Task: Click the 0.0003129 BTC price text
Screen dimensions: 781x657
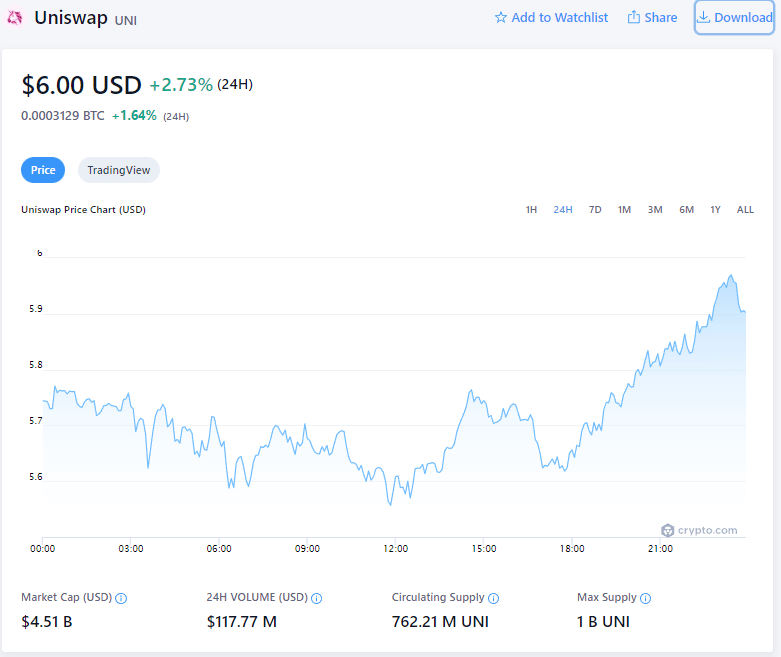Action: click(x=63, y=116)
